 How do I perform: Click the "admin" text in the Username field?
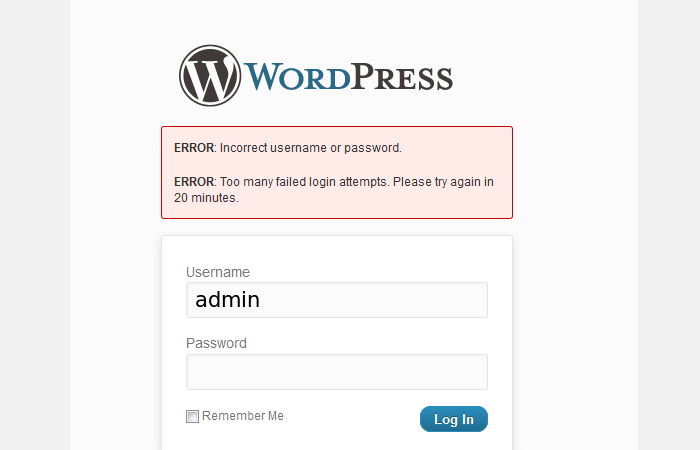[x=227, y=300]
